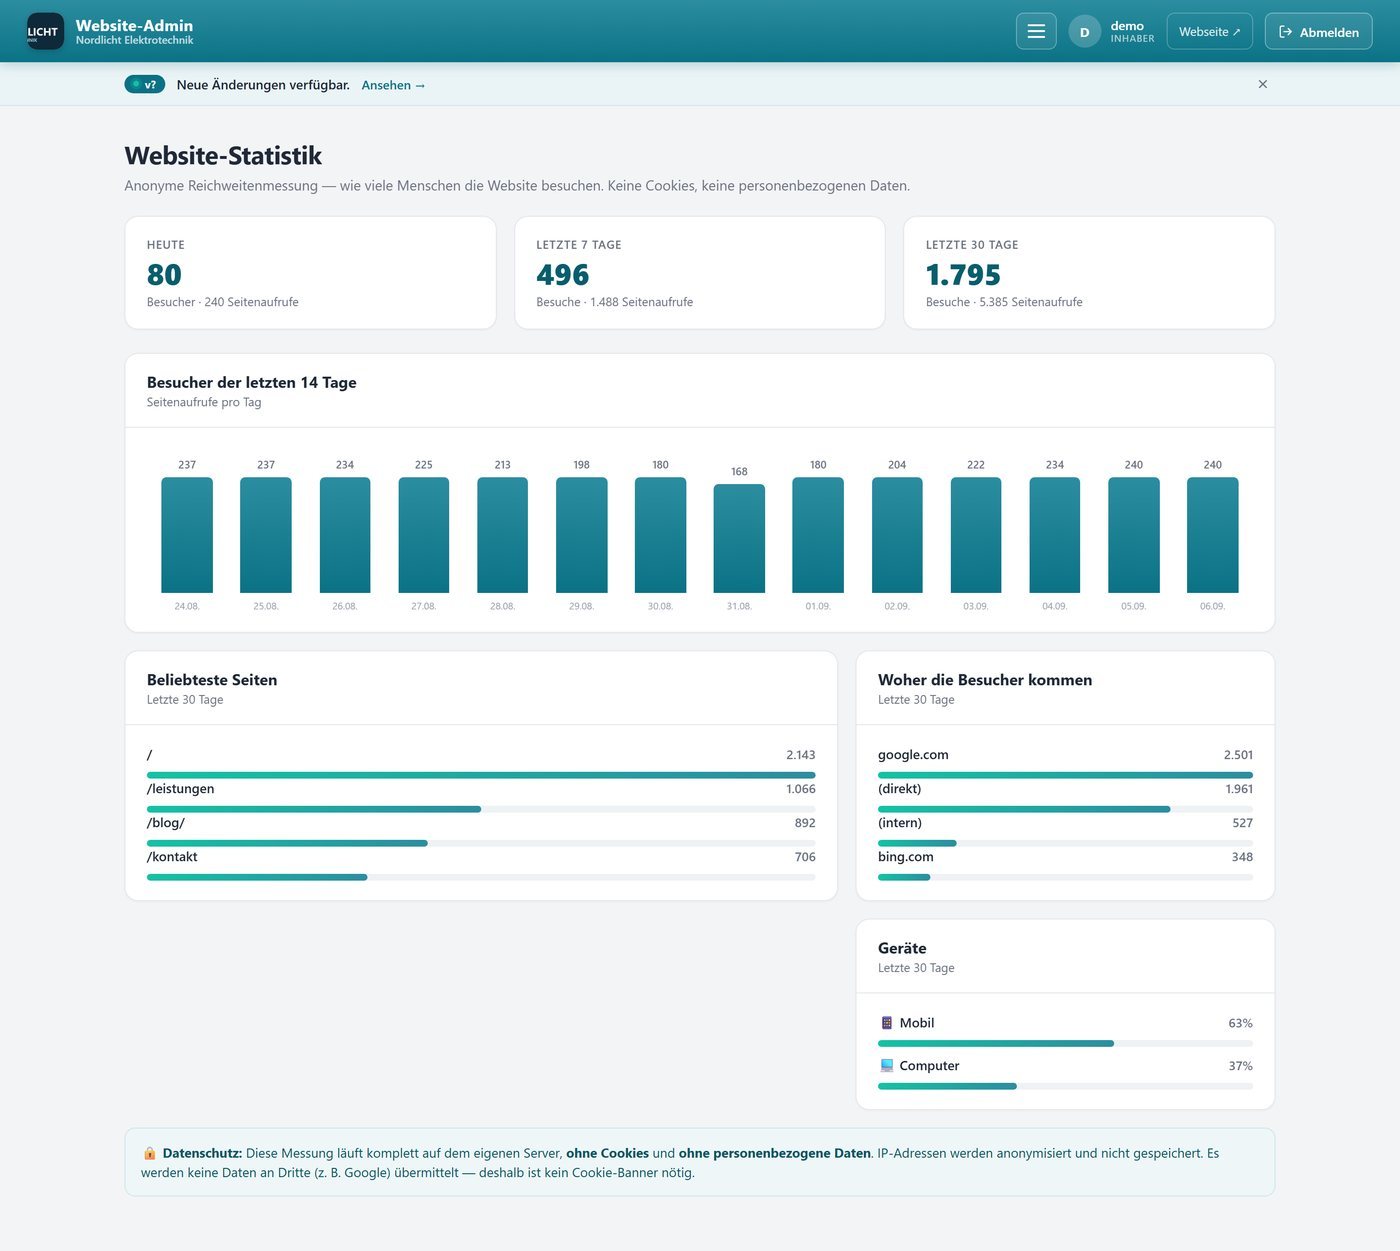Screen dimensions: 1400x1251
Task: Click the chart bar for 02.09.
Action: pos(897,535)
